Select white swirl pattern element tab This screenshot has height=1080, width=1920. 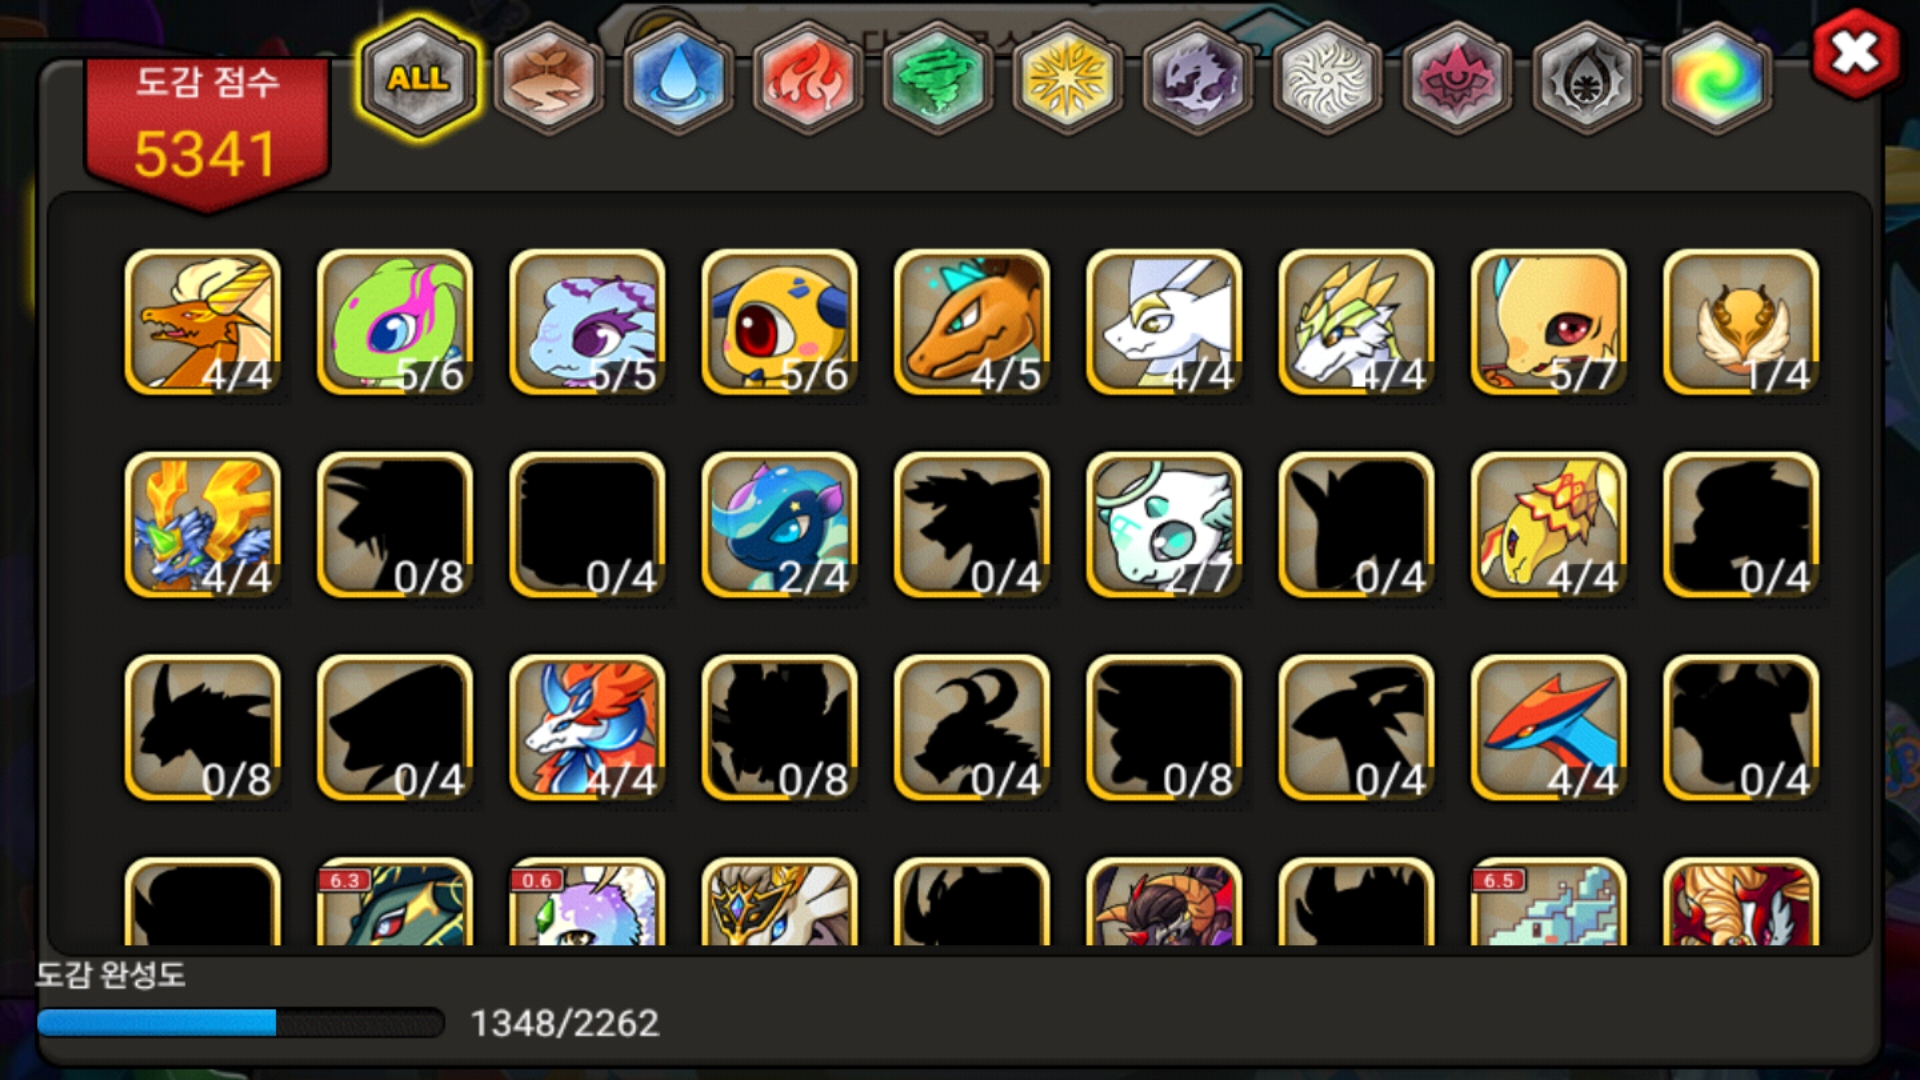(1328, 78)
